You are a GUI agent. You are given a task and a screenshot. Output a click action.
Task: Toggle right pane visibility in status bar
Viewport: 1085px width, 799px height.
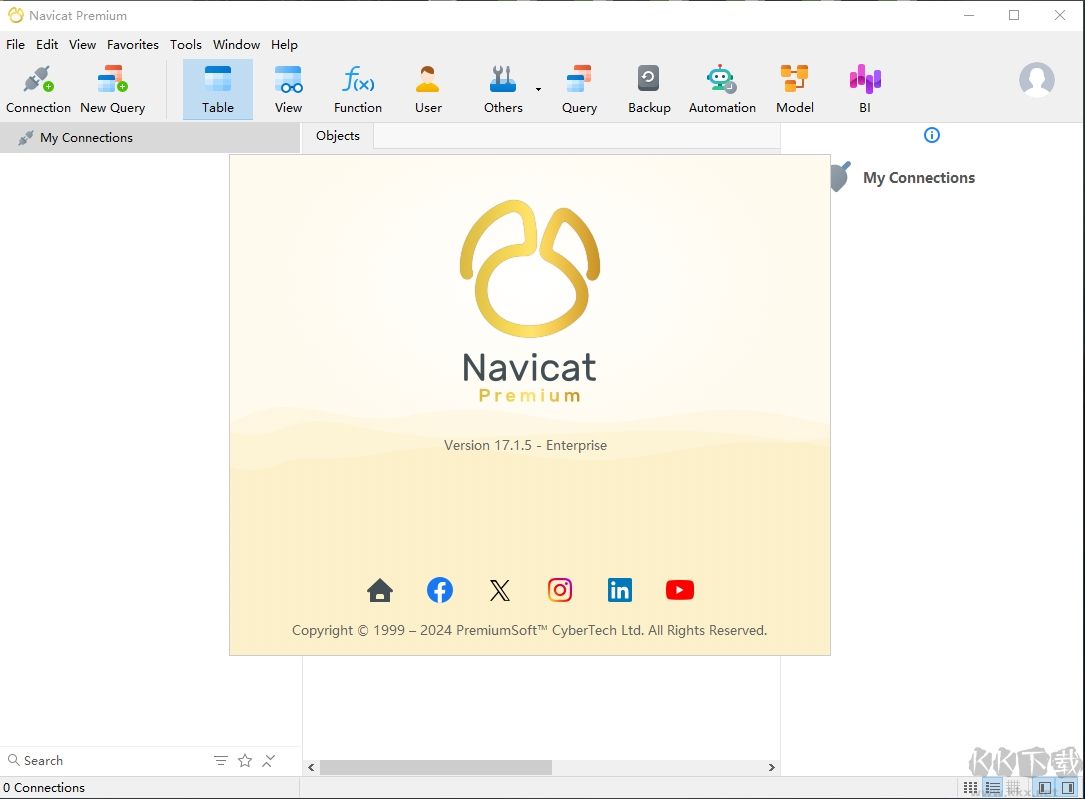(1068, 787)
